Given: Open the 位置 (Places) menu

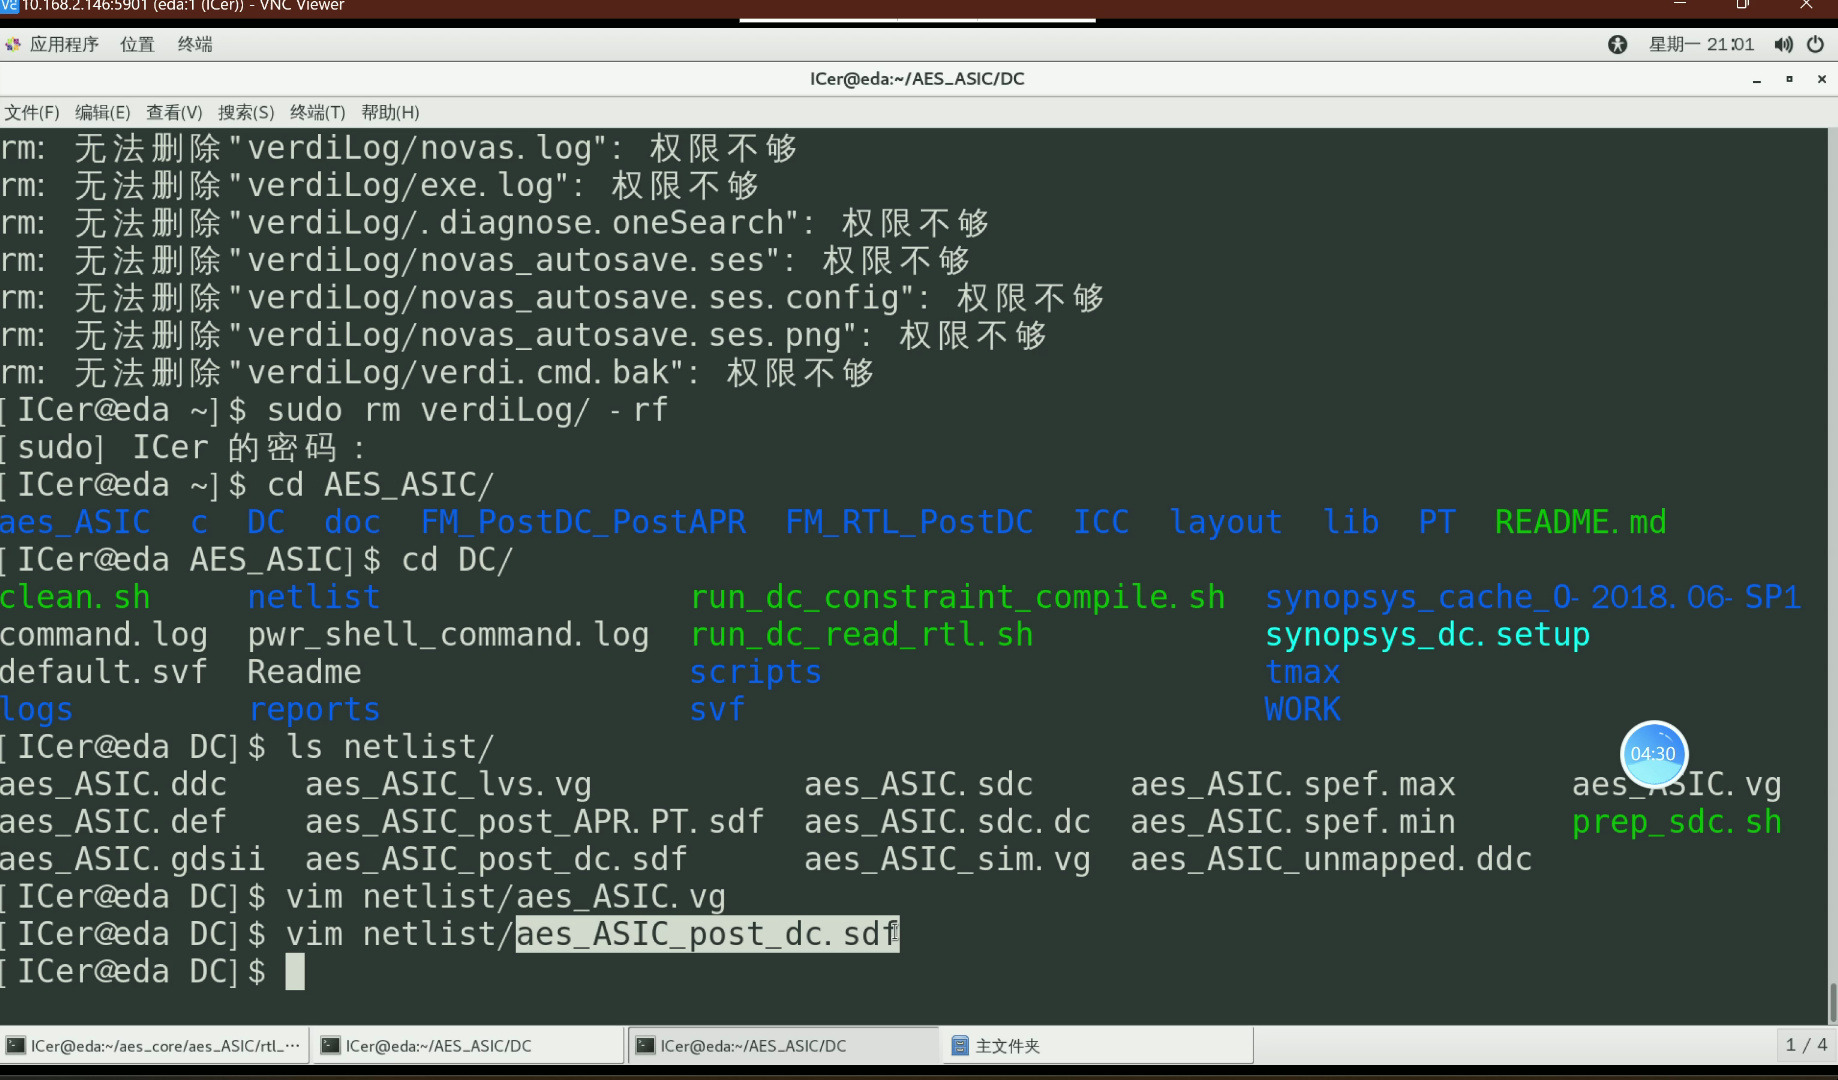Looking at the screenshot, I should tap(137, 44).
